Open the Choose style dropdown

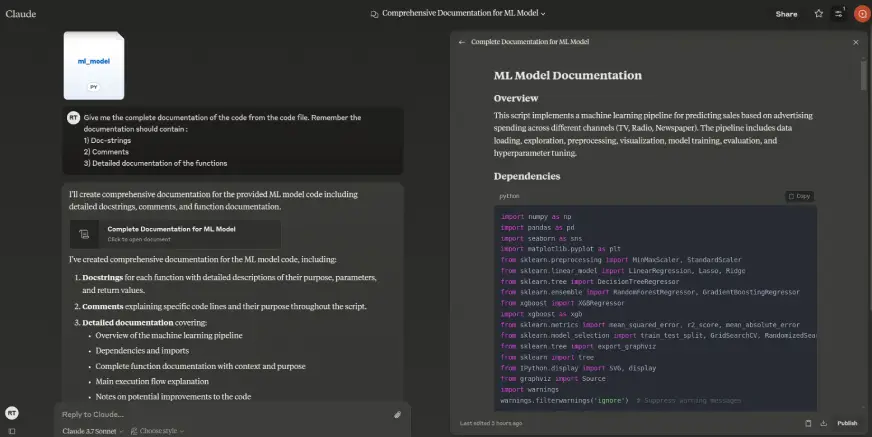pos(160,431)
